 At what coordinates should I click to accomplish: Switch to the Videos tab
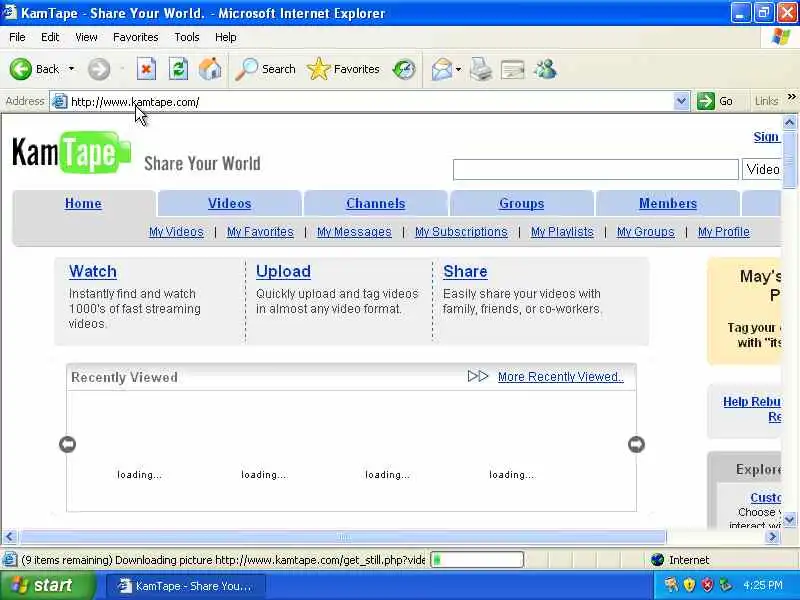click(x=230, y=204)
